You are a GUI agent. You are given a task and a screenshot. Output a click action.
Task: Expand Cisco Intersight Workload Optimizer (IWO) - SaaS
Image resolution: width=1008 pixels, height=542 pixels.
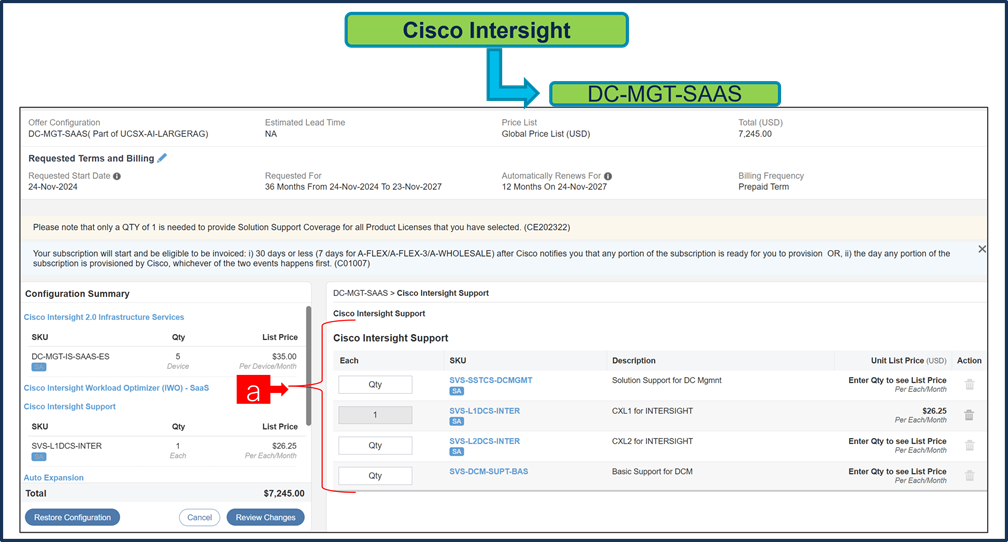(x=116, y=388)
